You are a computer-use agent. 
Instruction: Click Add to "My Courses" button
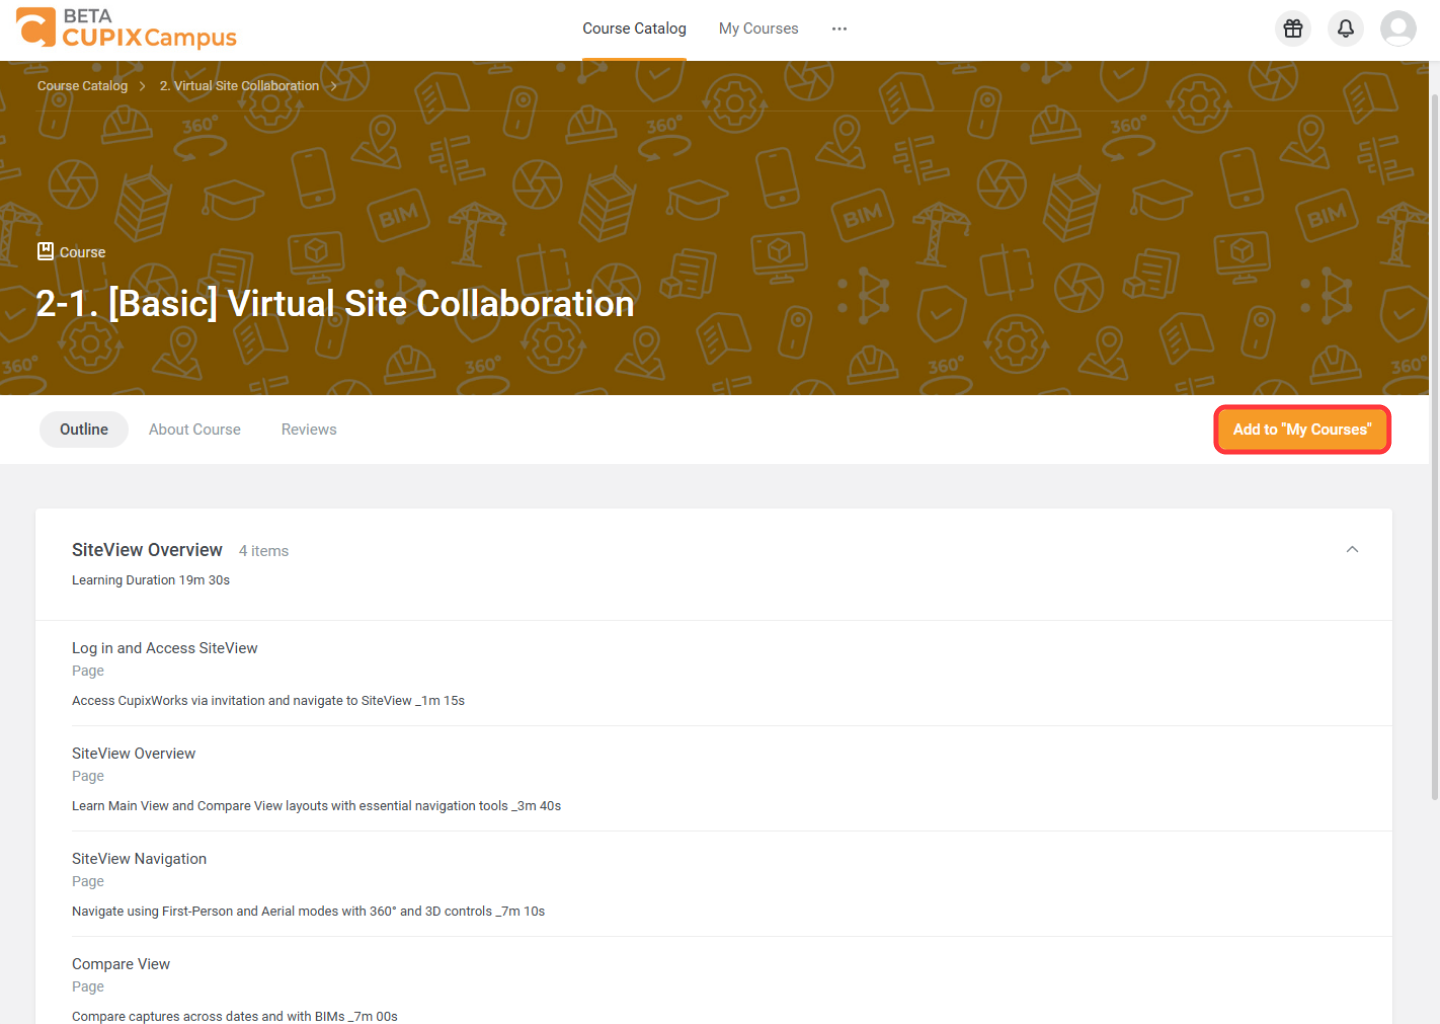(1302, 429)
